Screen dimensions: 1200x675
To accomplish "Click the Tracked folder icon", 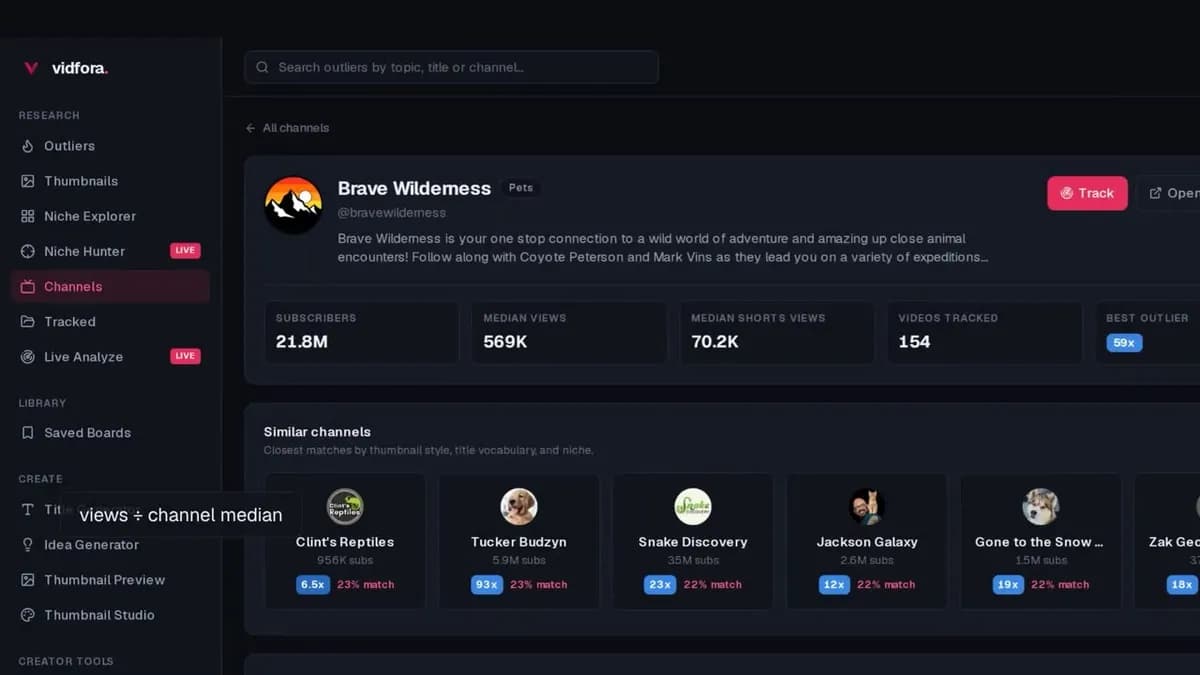I will tap(28, 321).
